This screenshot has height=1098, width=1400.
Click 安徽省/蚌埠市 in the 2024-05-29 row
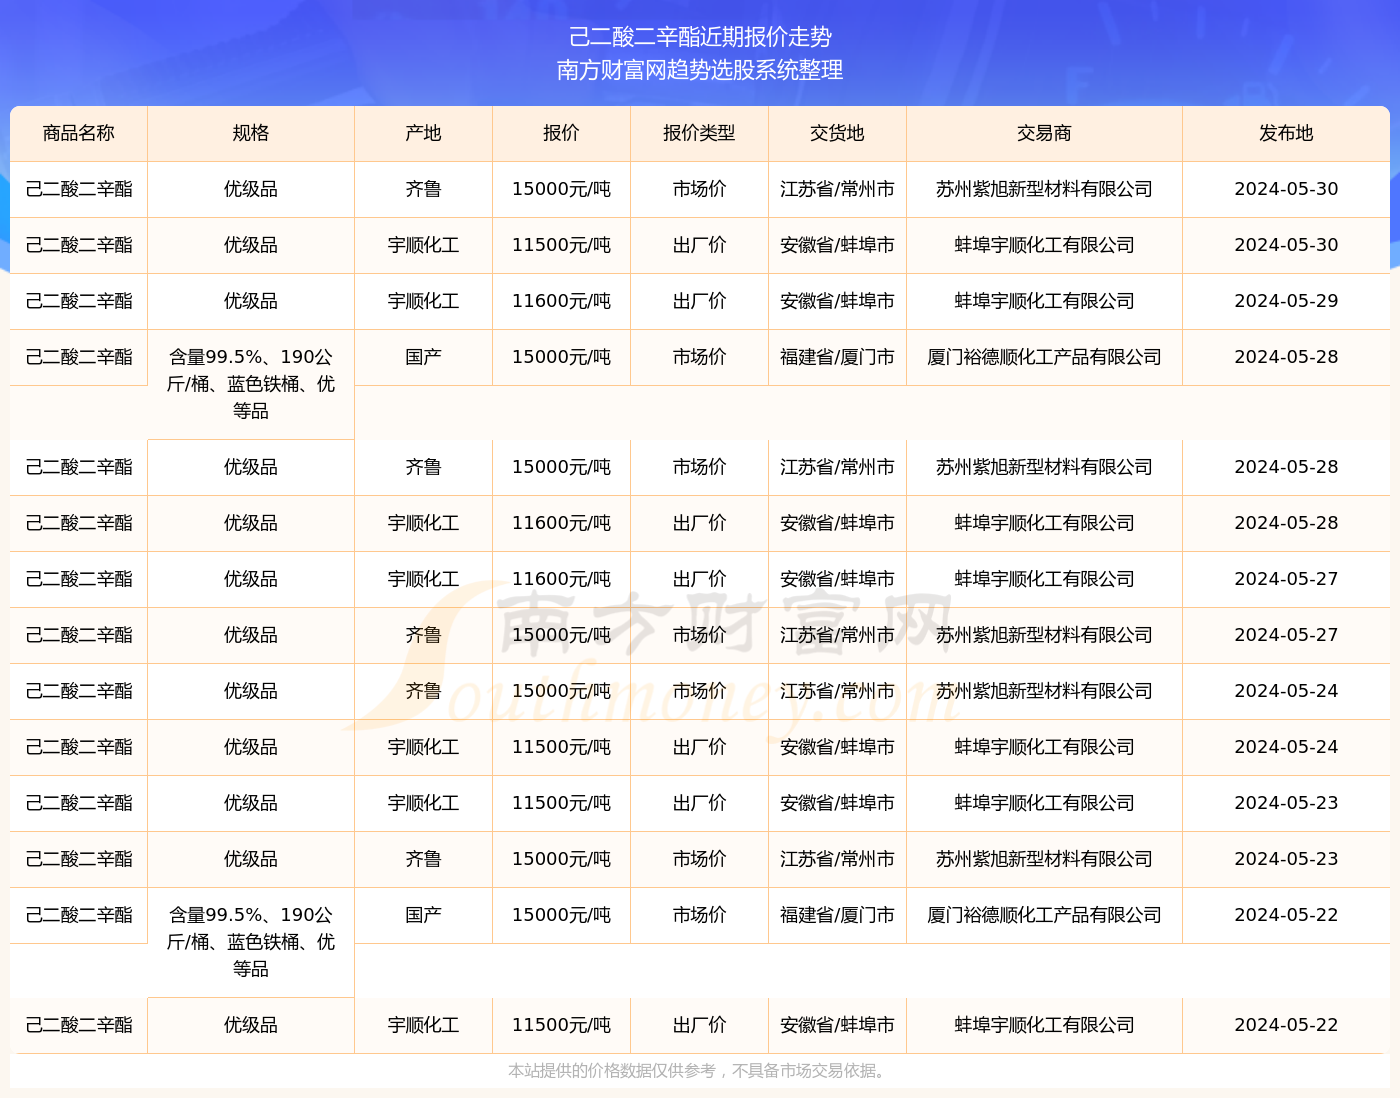point(837,301)
